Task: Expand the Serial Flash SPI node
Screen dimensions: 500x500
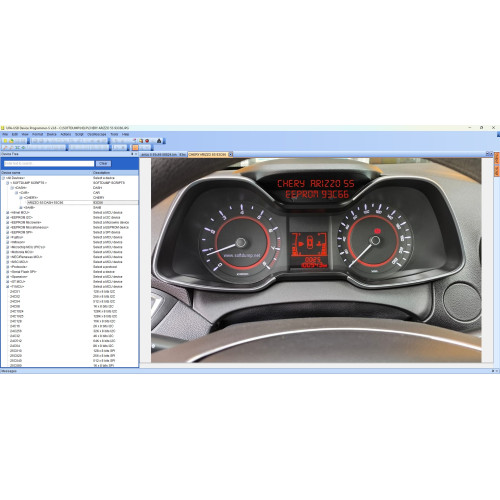Action: pyautogui.click(x=8, y=272)
